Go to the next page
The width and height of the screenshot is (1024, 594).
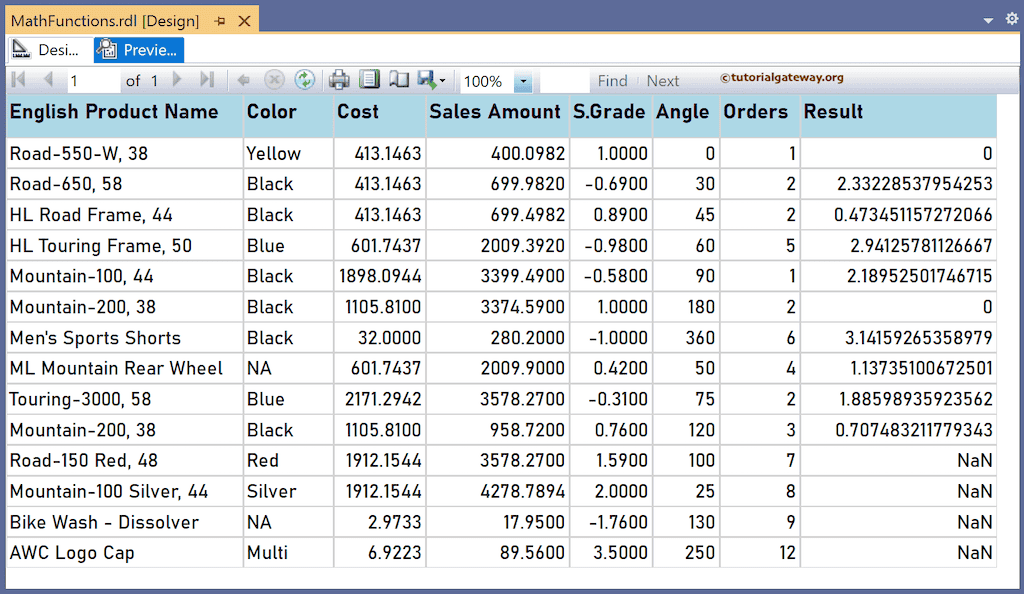(176, 80)
